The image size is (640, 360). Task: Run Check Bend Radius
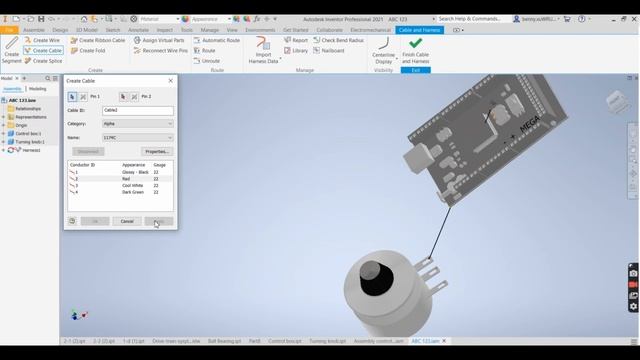[338, 40]
